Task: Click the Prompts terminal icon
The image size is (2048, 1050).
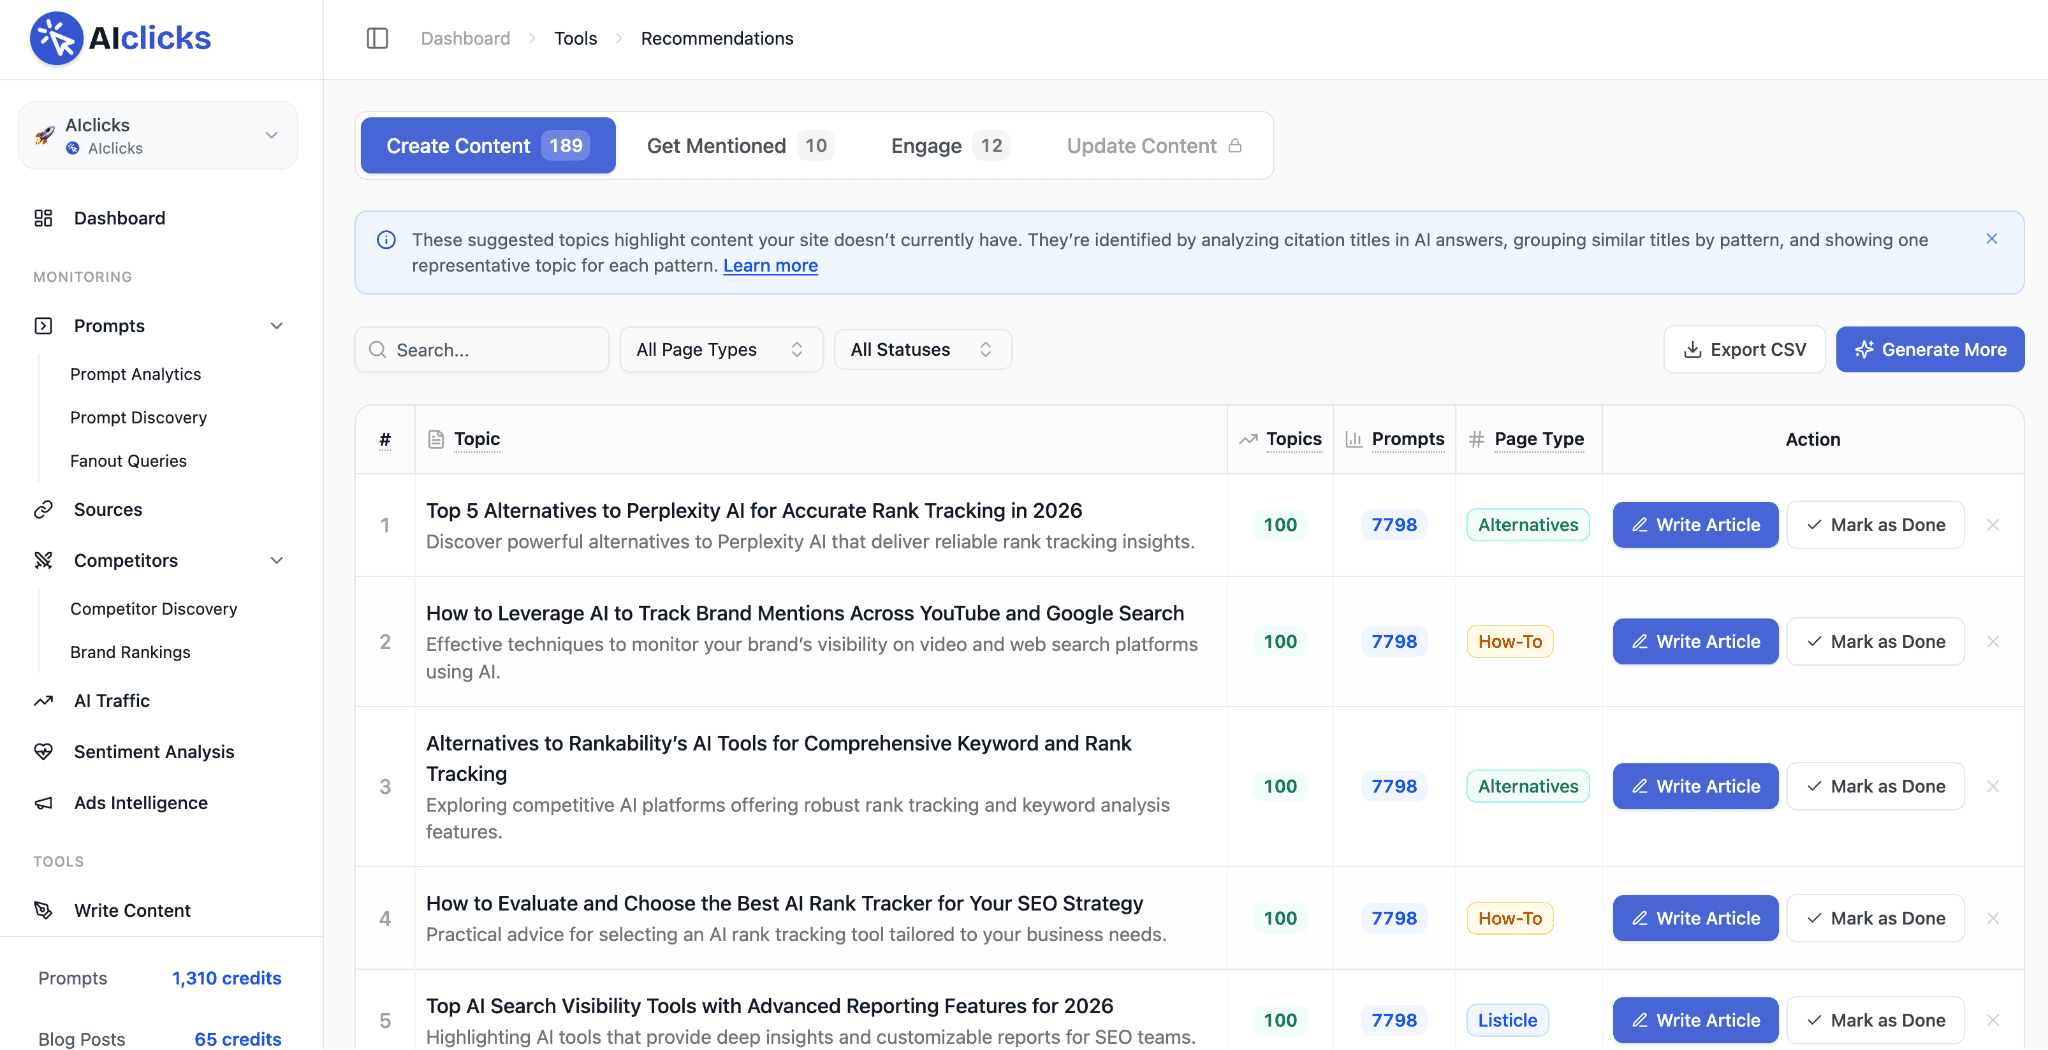Action: (43, 326)
